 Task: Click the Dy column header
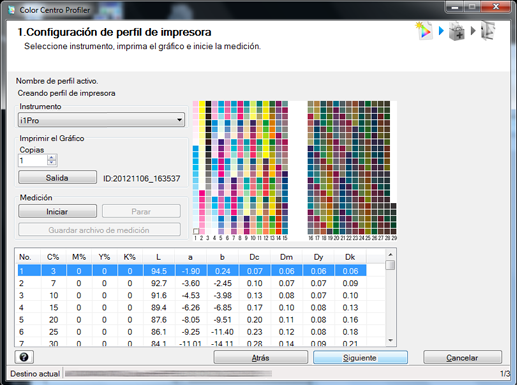tap(319, 257)
